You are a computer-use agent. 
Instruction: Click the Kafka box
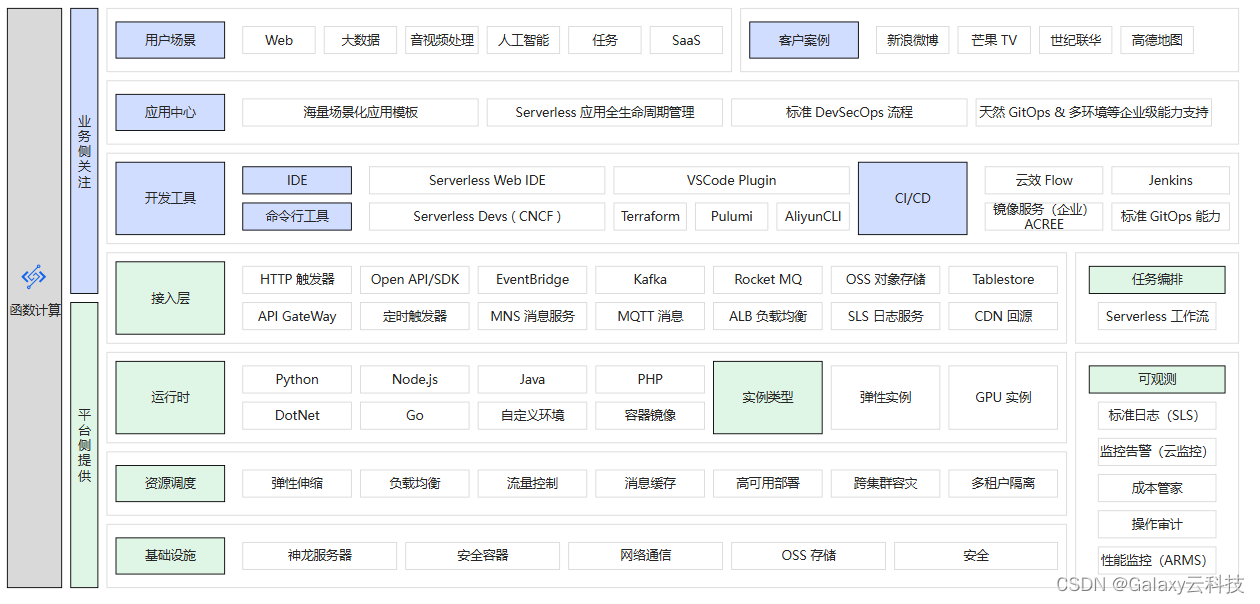650,279
